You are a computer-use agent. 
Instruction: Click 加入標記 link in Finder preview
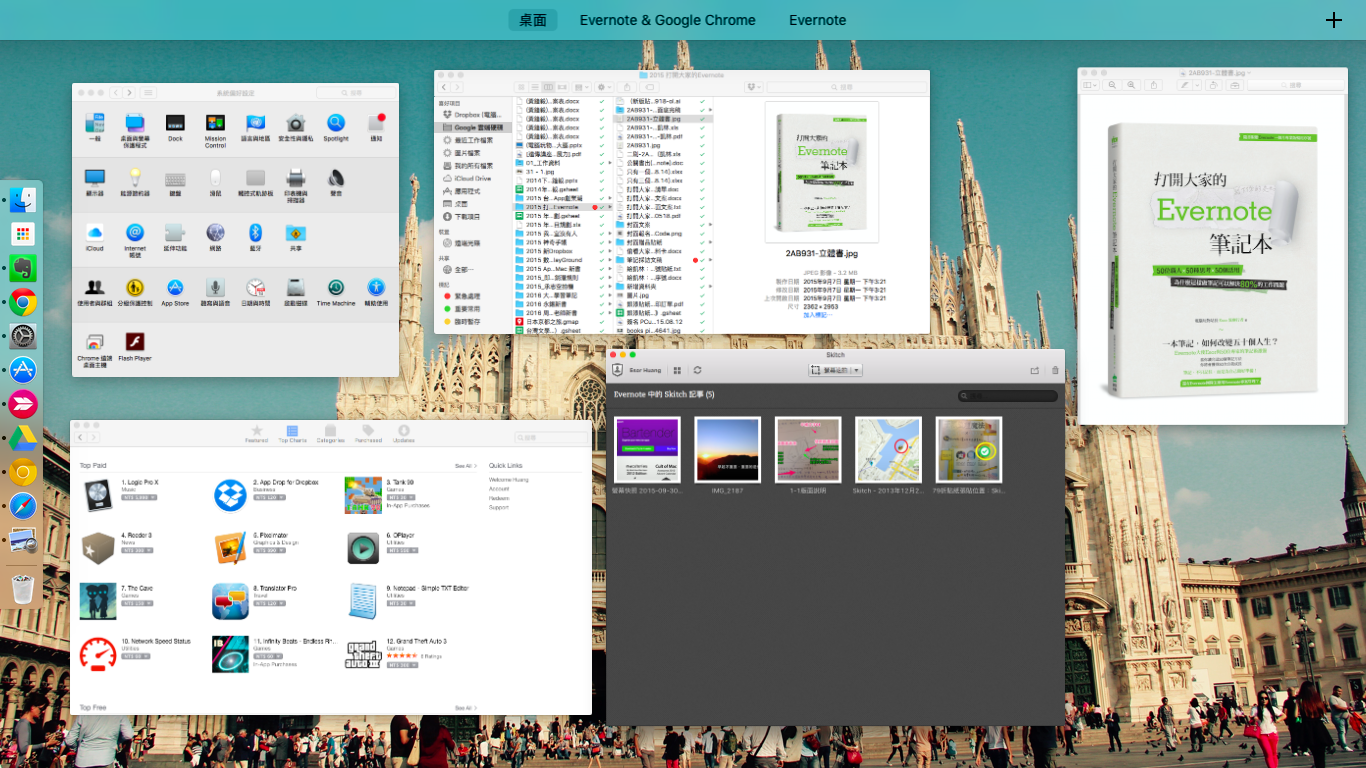pos(817,315)
